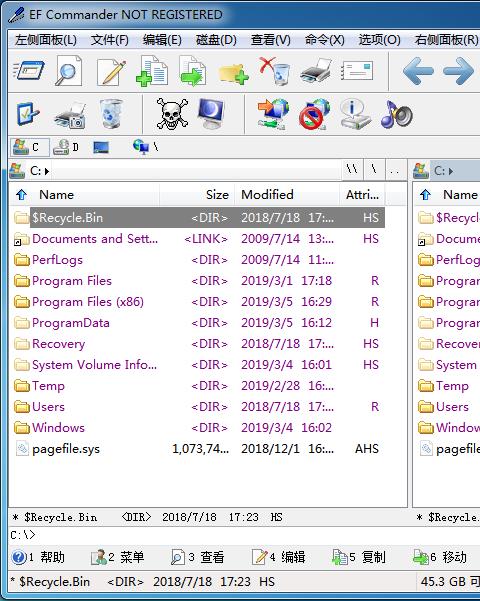Open the 查看(V) menu
The image size is (480, 601).
point(271,40)
